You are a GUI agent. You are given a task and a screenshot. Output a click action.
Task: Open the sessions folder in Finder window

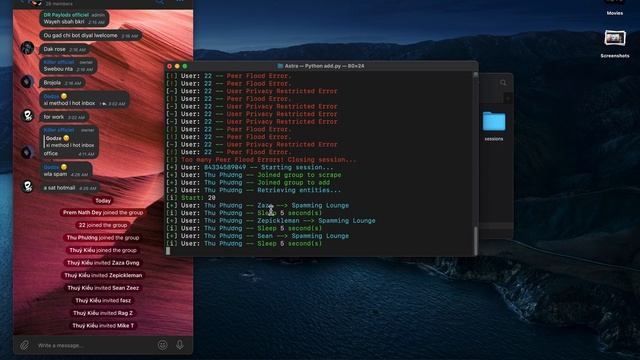494,126
